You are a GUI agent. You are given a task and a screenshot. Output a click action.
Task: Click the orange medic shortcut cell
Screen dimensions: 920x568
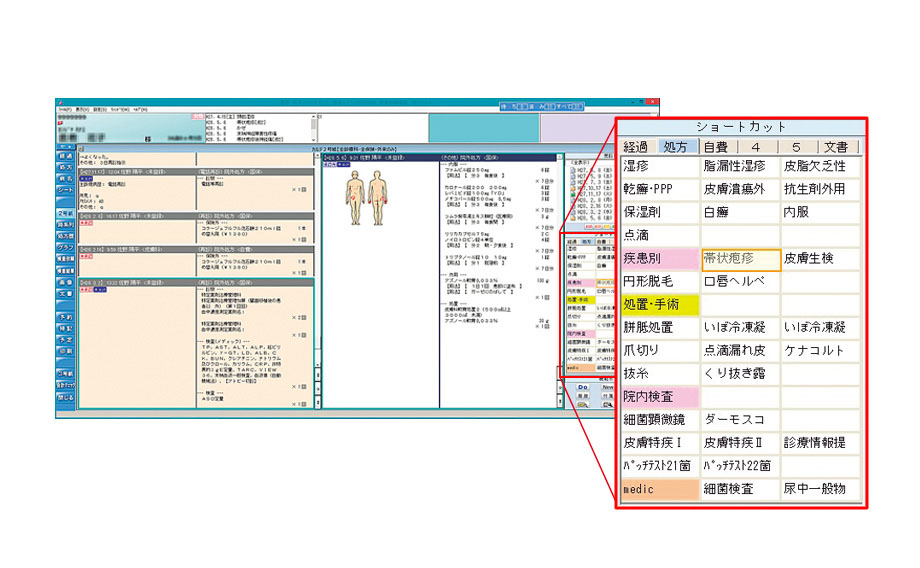(x=657, y=489)
